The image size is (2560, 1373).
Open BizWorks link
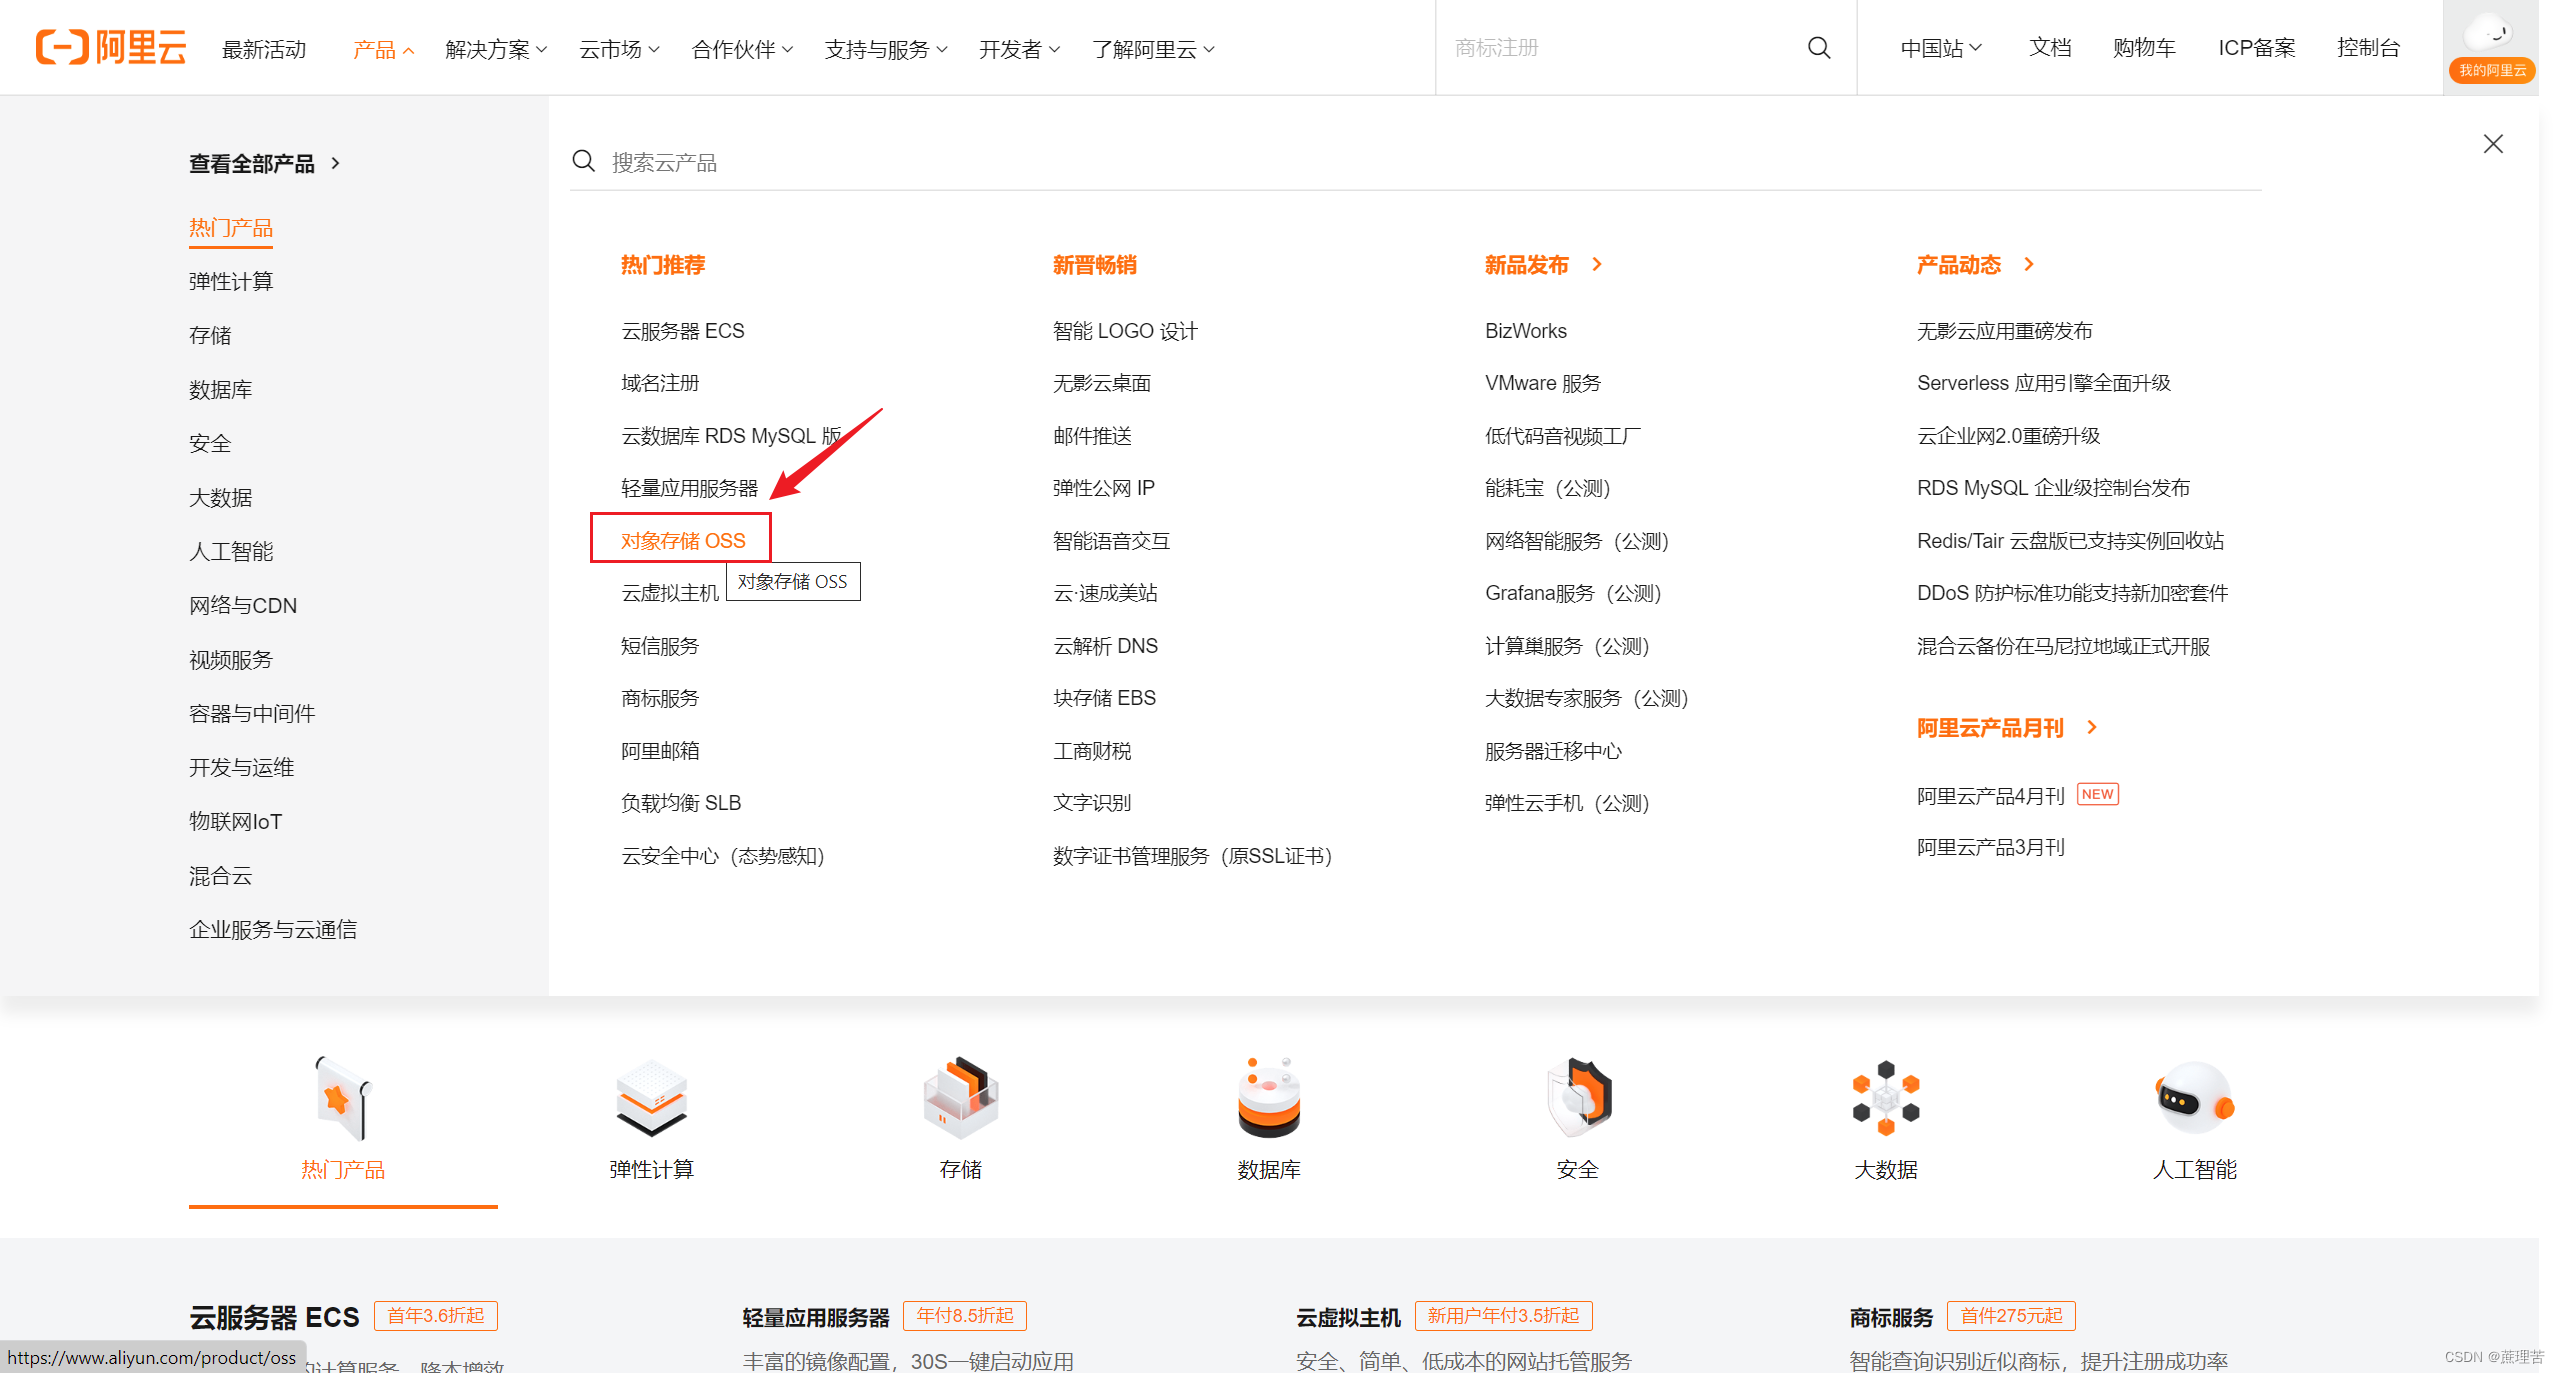[1526, 330]
